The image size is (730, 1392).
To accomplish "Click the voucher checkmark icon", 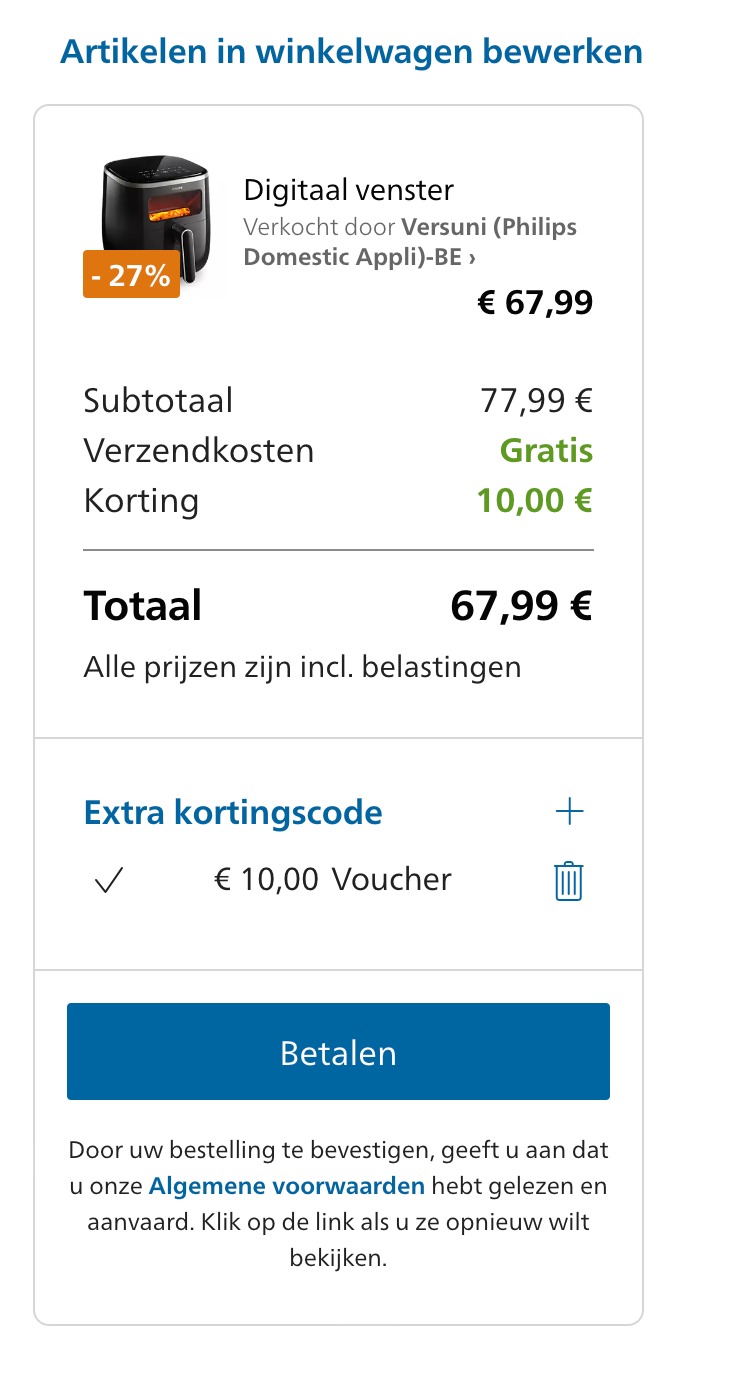I will coord(108,881).
